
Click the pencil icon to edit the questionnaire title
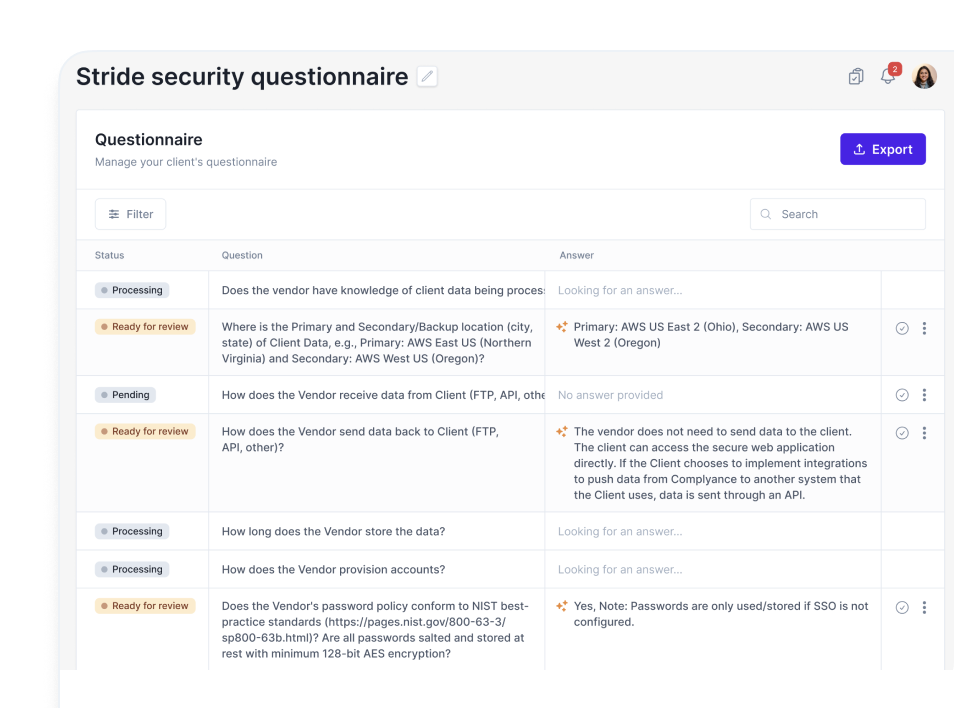point(427,77)
